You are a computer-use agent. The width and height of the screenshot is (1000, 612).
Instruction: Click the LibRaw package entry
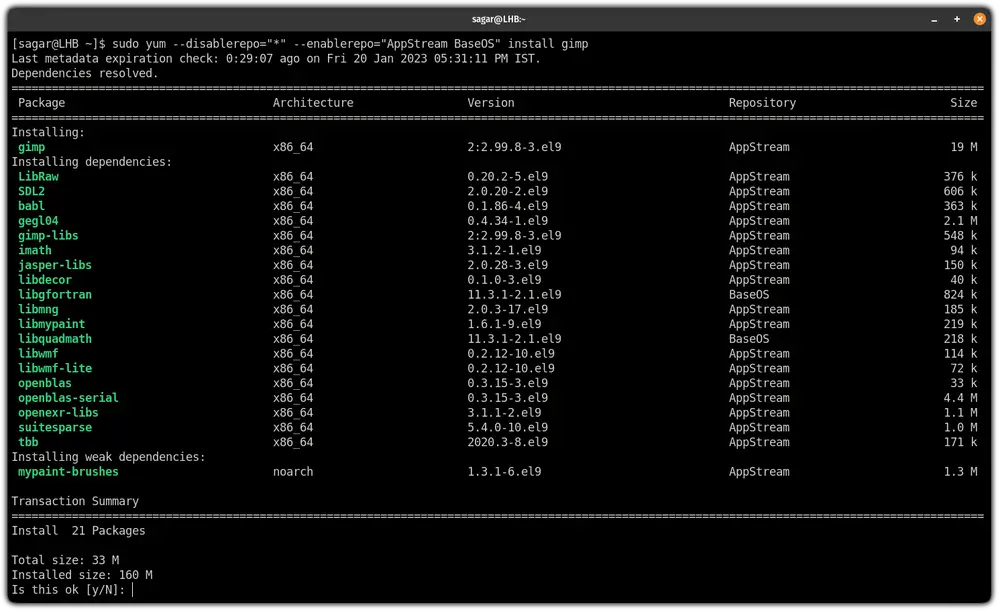click(38, 177)
